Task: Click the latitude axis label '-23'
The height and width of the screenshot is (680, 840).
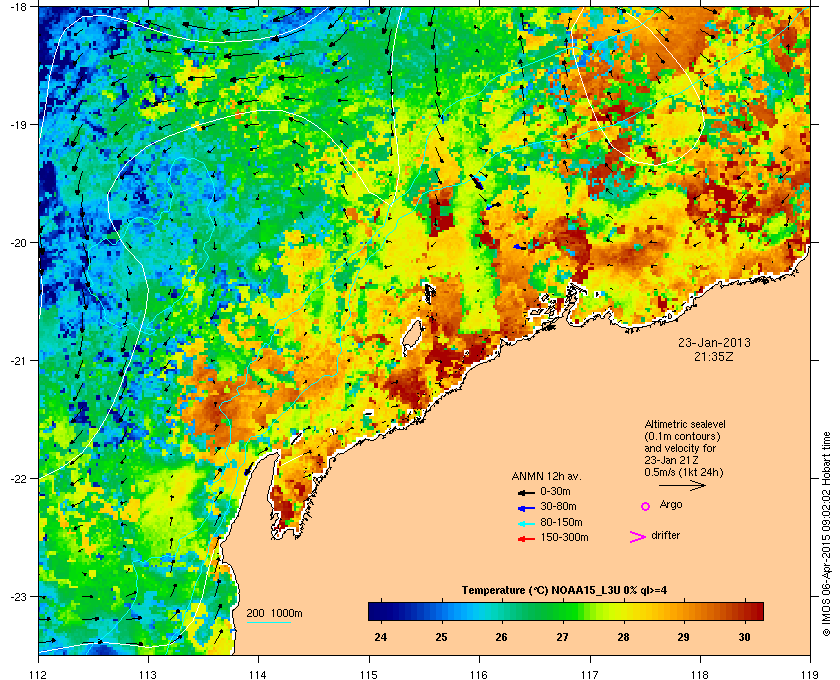Action: click(18, 596)
